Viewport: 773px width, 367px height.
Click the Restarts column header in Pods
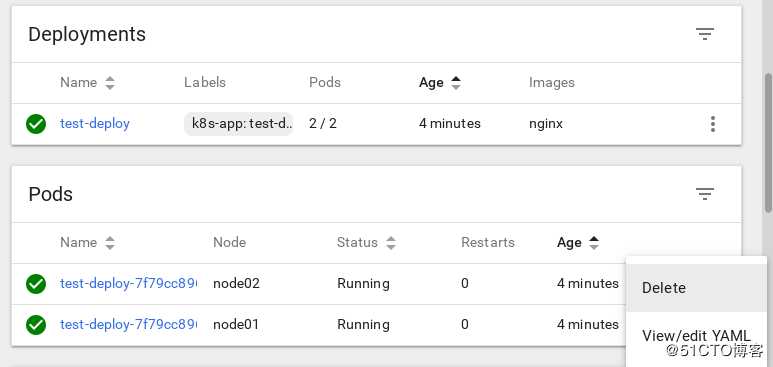click(488, 242)
